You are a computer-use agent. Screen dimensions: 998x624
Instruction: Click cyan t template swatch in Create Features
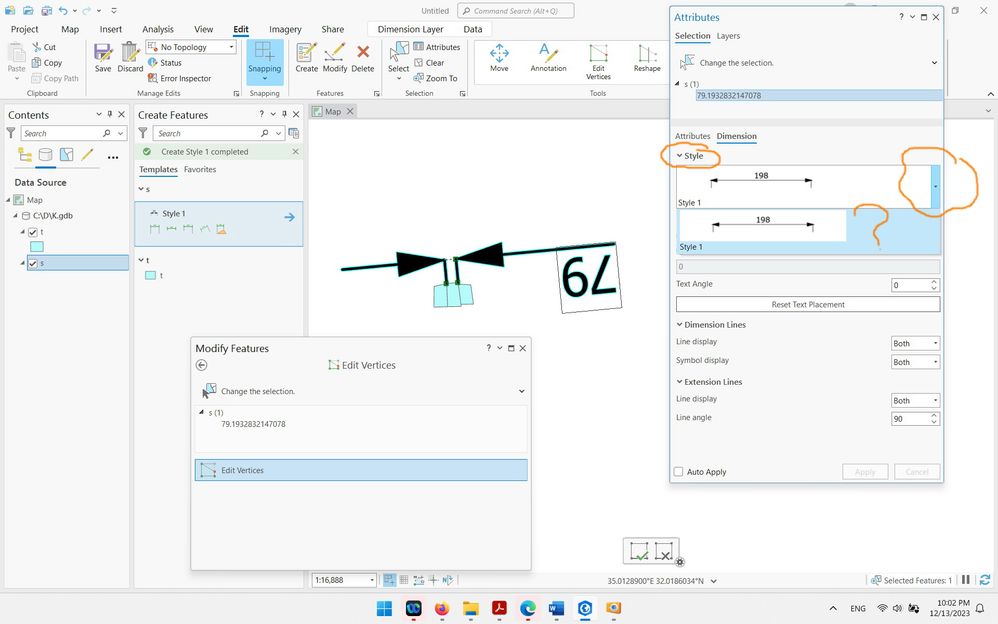tap(150, 276)
